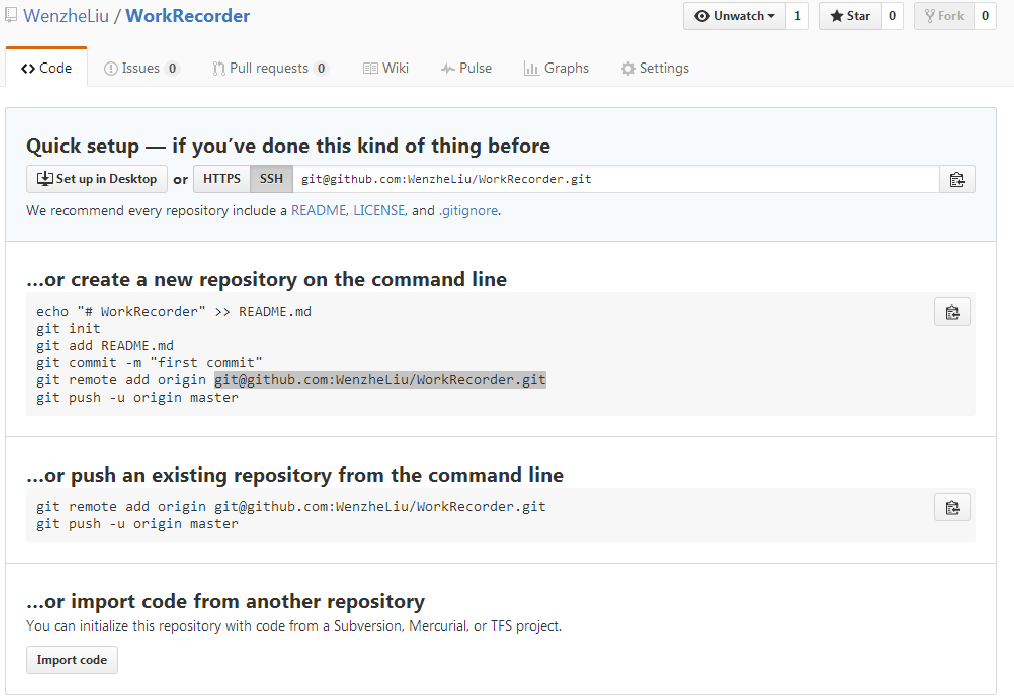Open the WorkRecorder repository link
Screen dimensions: 1014x699
pos(188,16)
